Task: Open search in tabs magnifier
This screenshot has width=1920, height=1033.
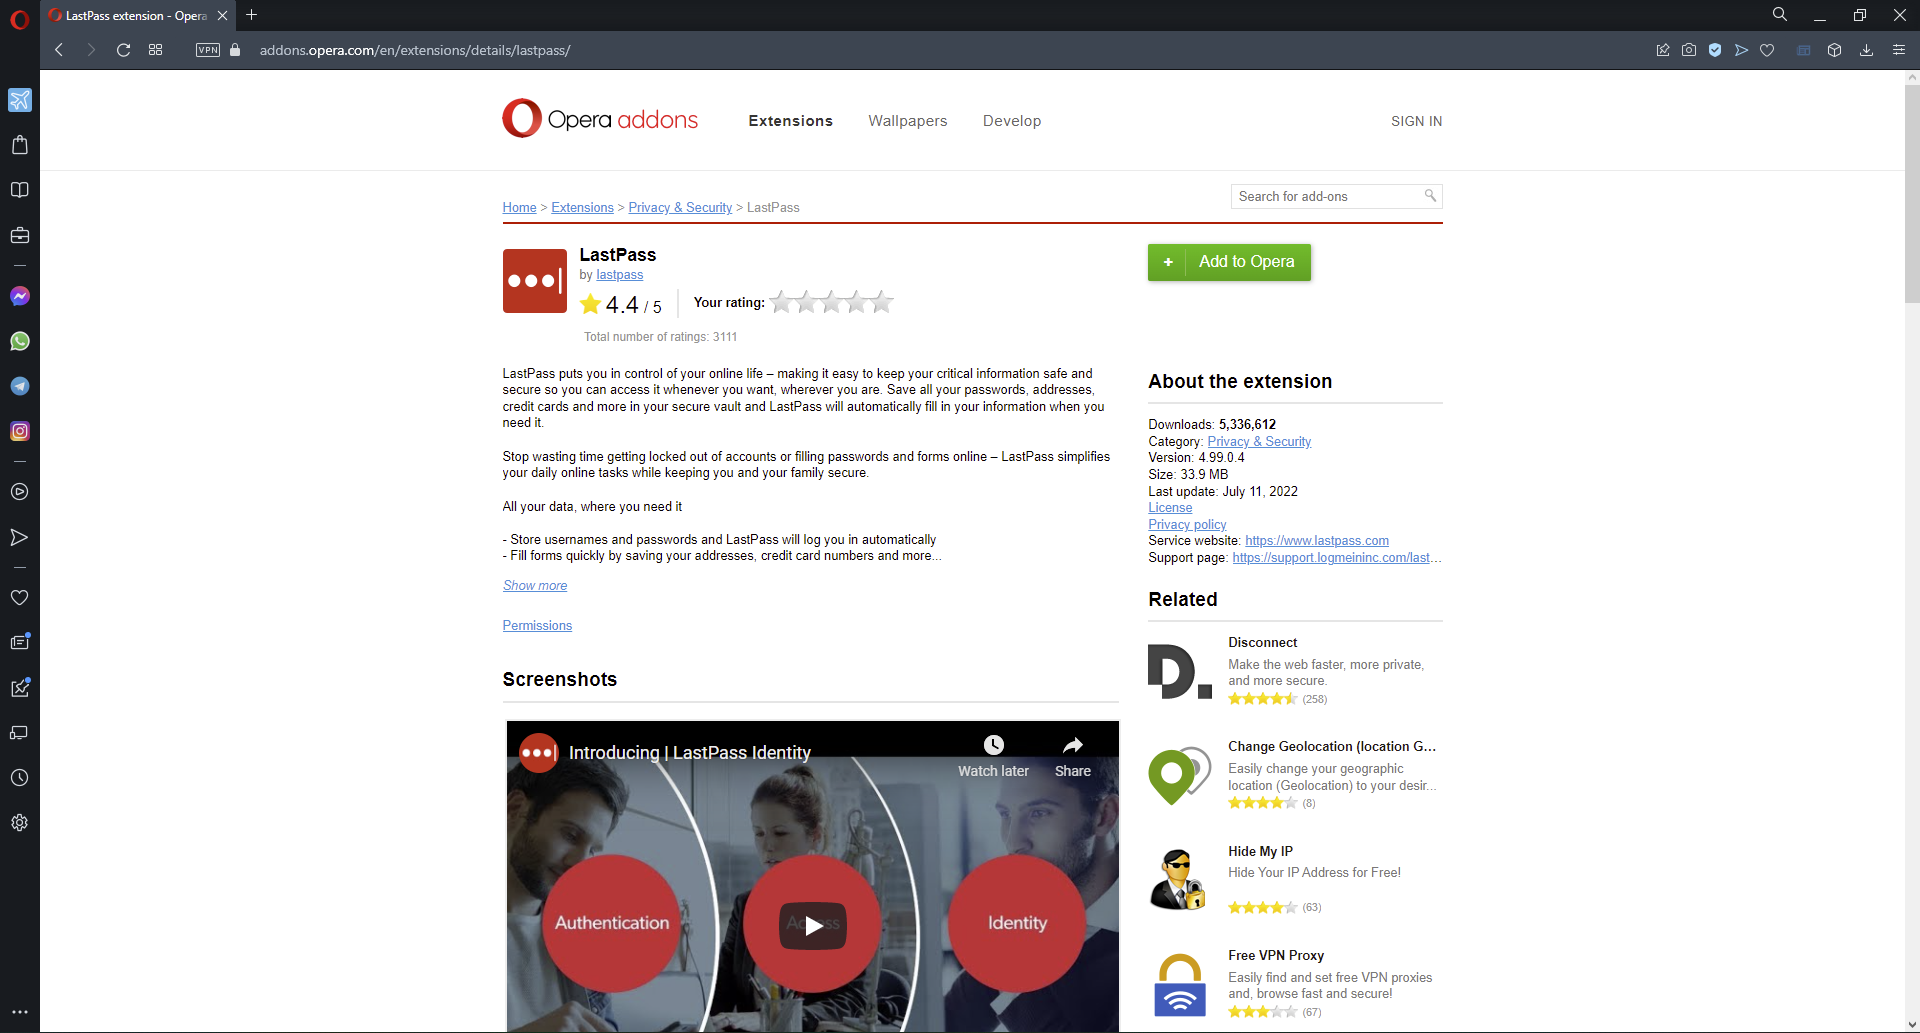Action: [1780, 15]
